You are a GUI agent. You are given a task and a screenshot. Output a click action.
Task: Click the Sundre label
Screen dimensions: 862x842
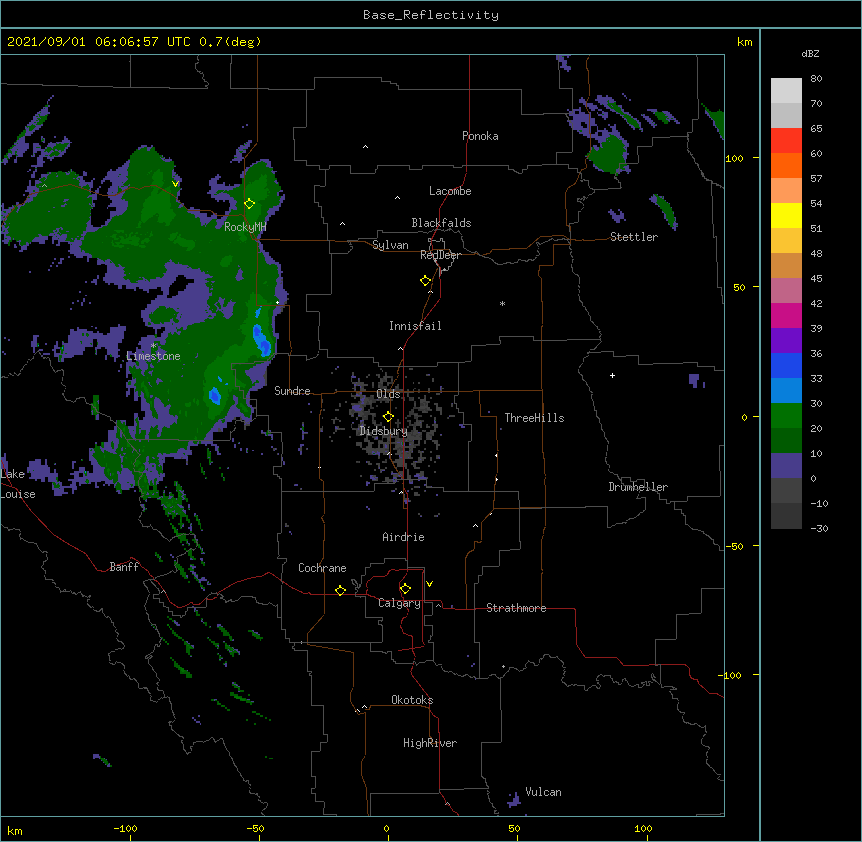click(x=292, y=391)
